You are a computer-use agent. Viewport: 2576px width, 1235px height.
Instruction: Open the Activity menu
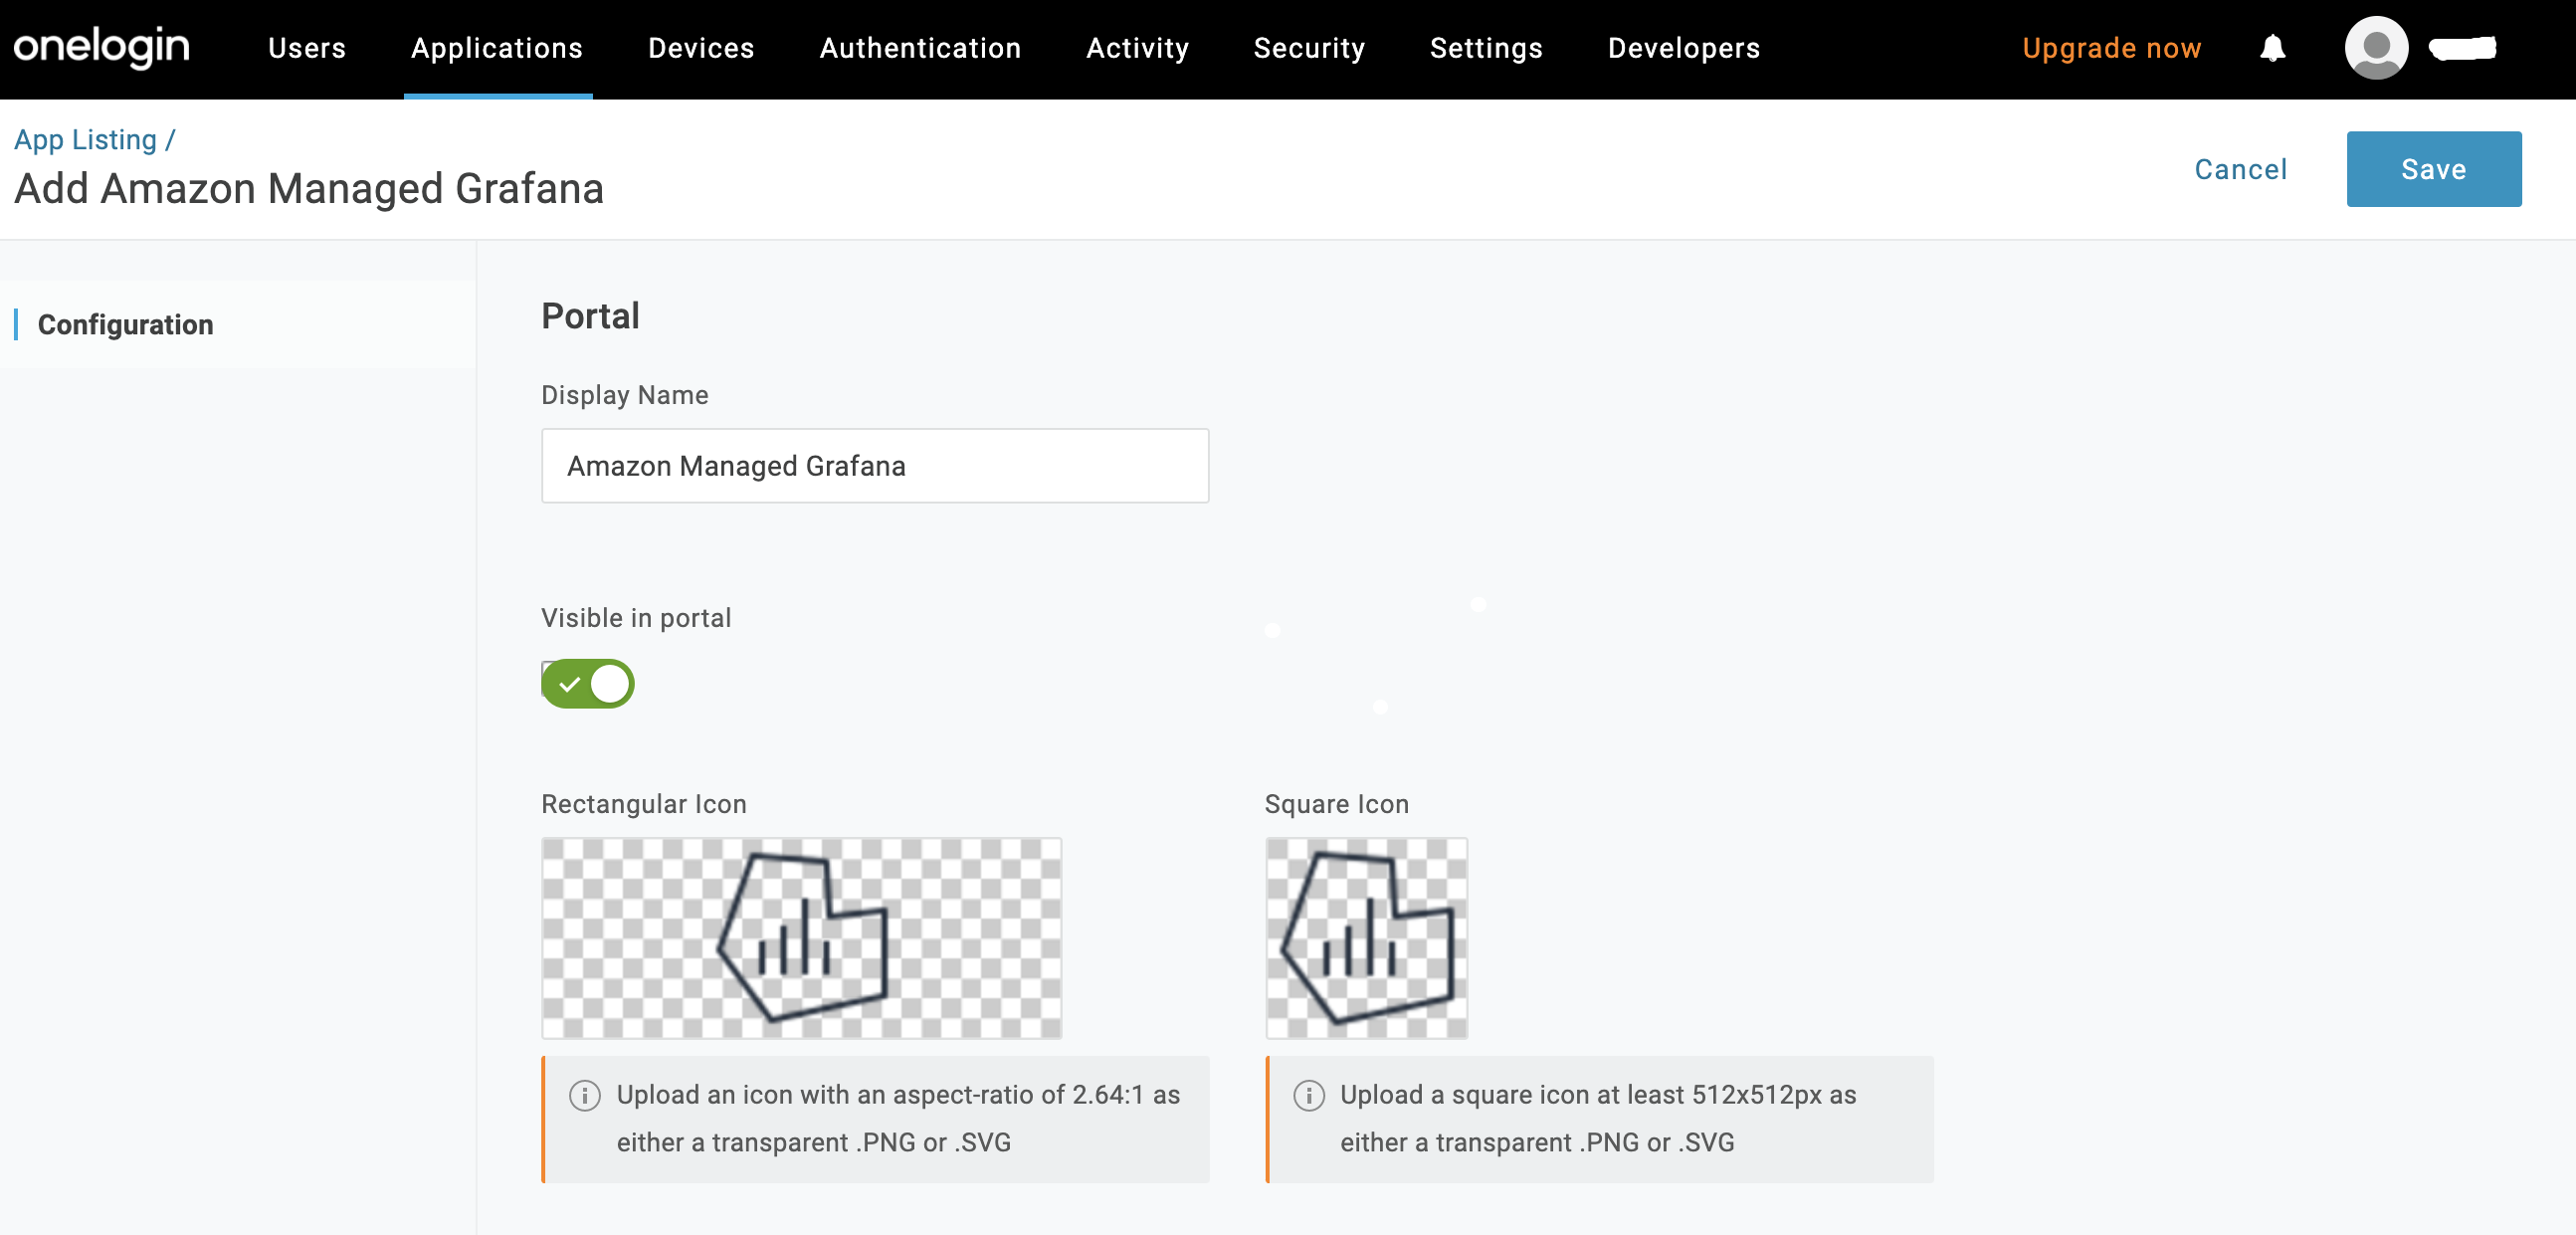1137,48
